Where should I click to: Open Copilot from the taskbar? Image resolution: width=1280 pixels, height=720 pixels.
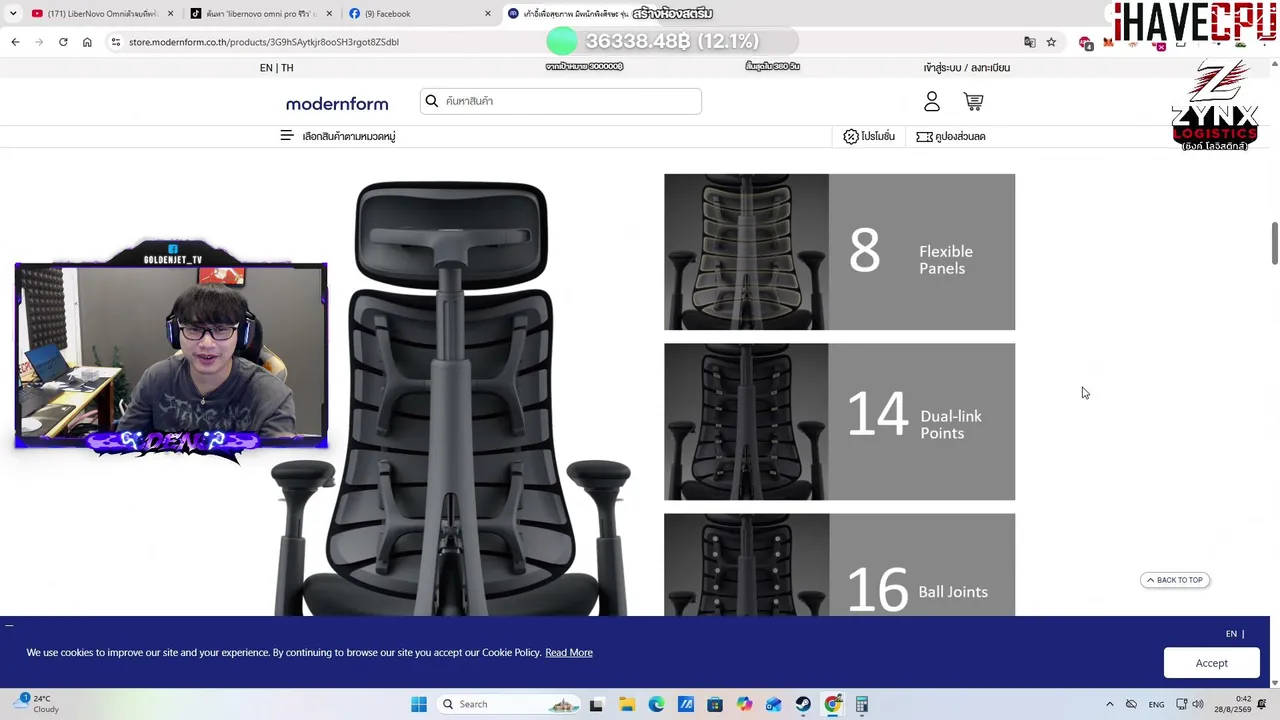[744, 704]
